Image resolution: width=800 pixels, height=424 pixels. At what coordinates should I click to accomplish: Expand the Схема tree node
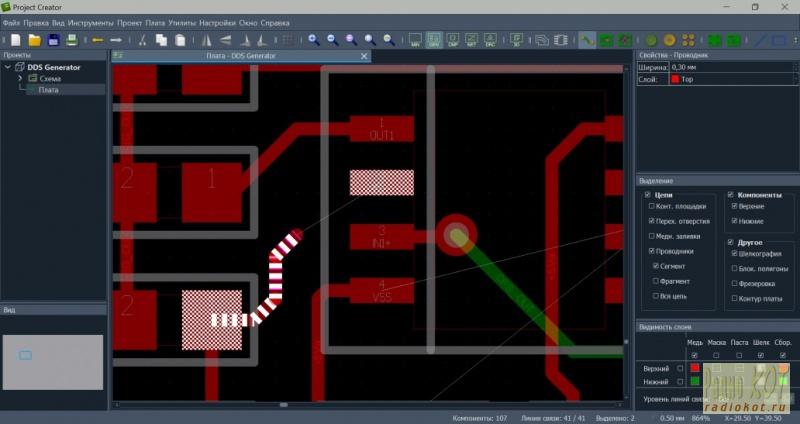[x=19, y=78]
